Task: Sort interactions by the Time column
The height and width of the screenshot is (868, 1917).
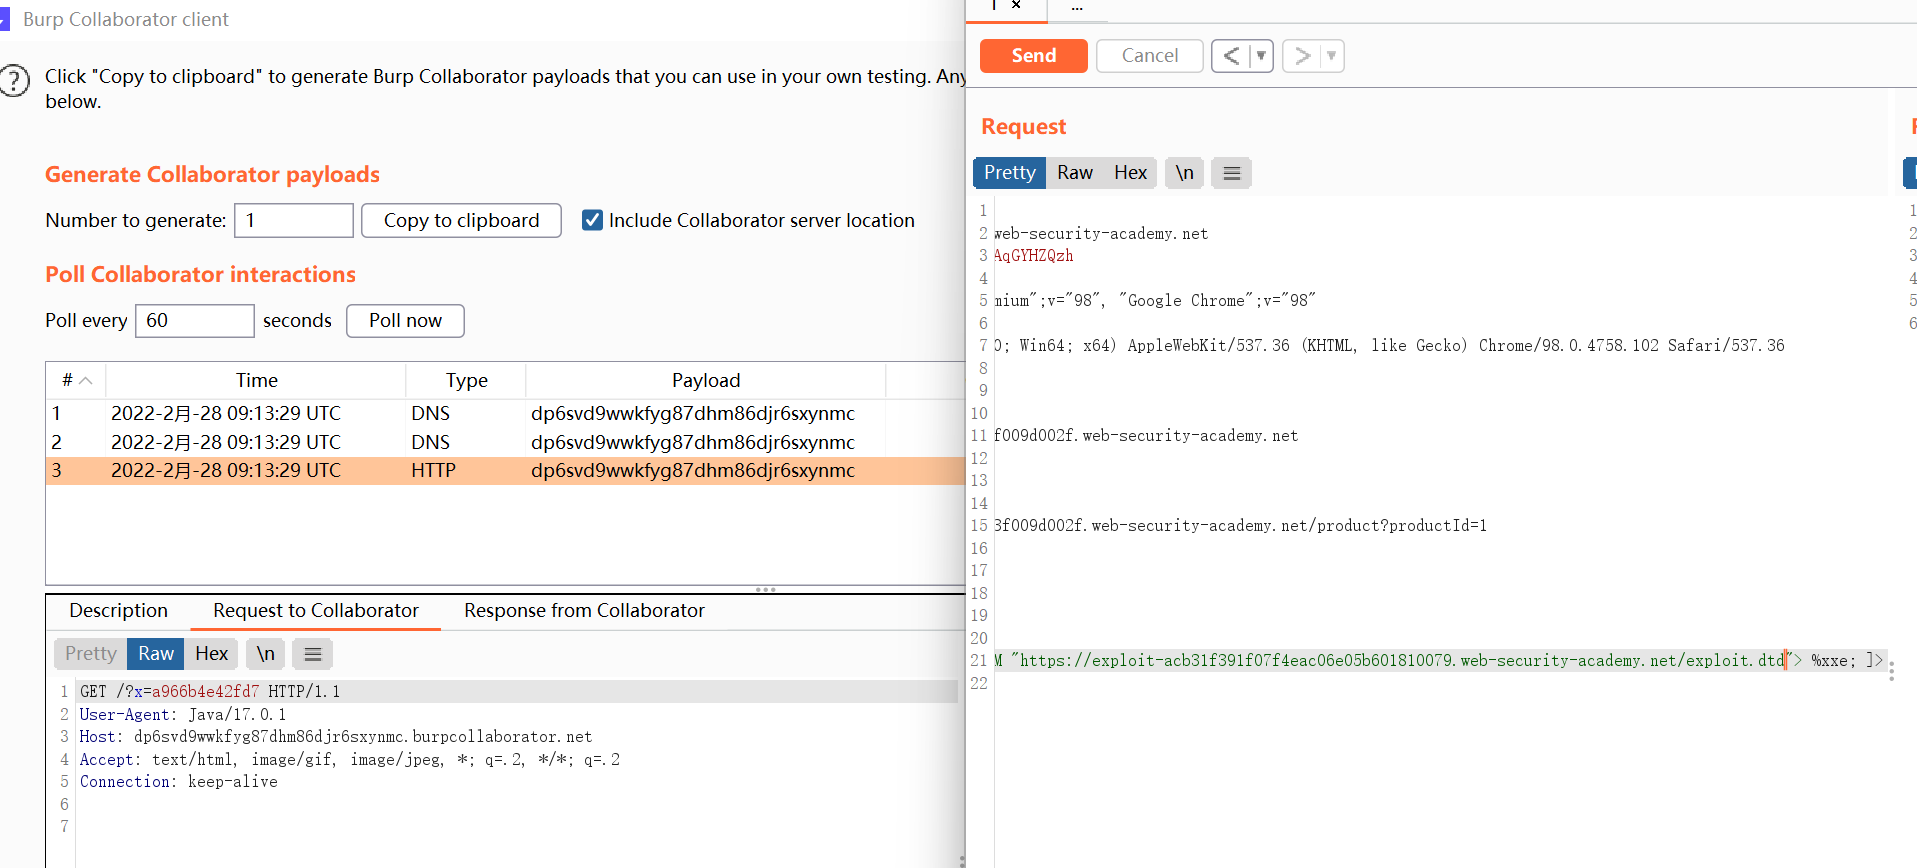Action: tap(256, 380)
